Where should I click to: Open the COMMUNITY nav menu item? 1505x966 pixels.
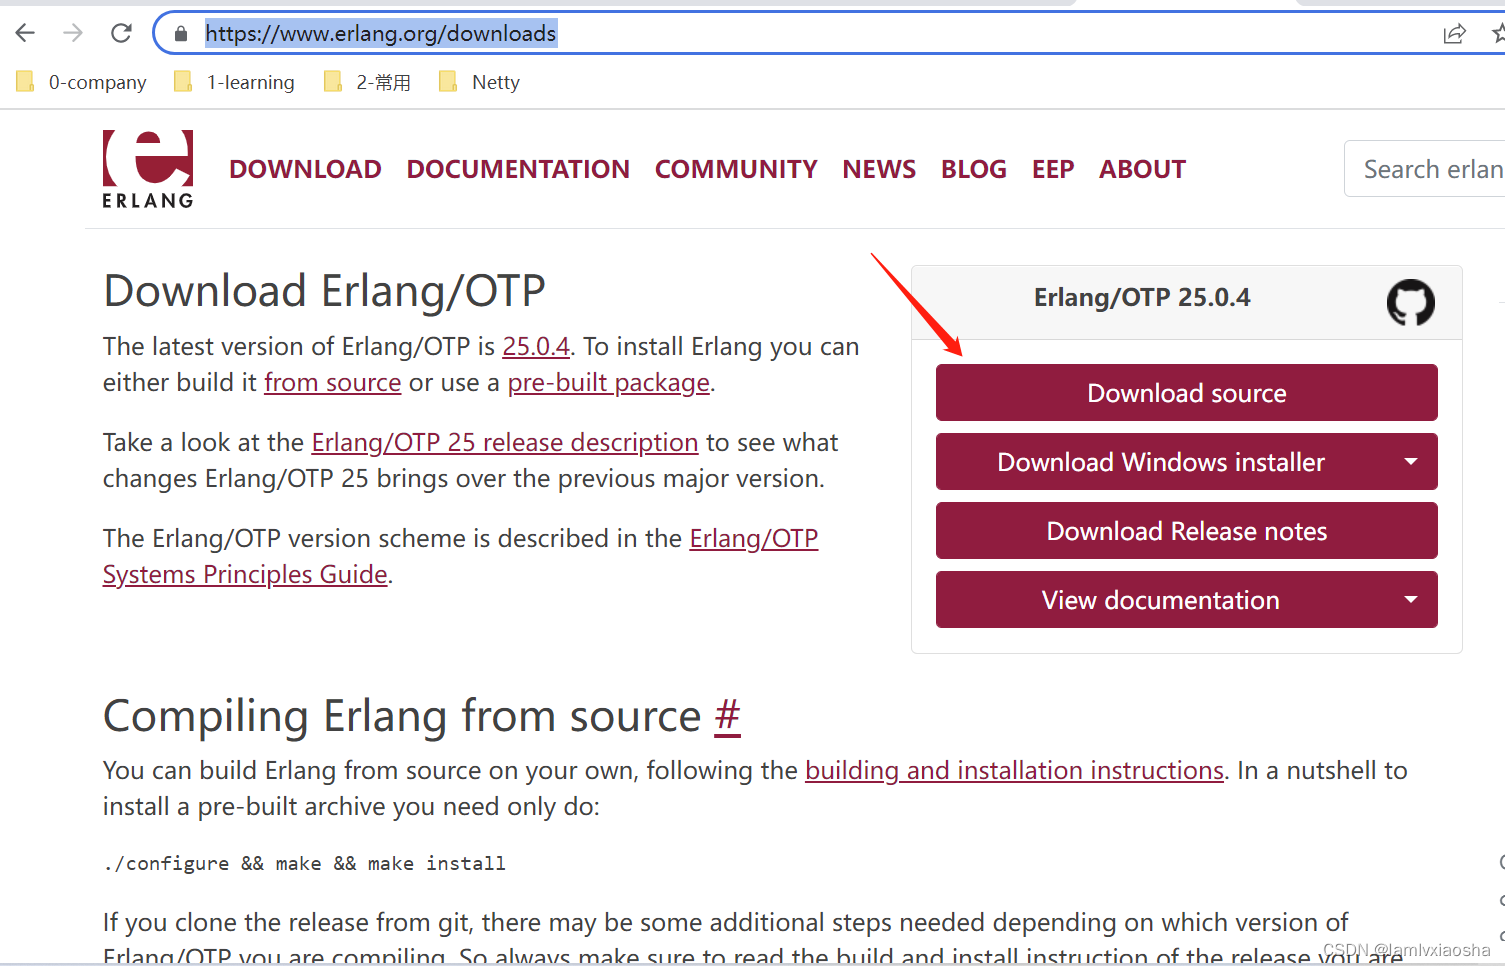[x=736, y=169]
